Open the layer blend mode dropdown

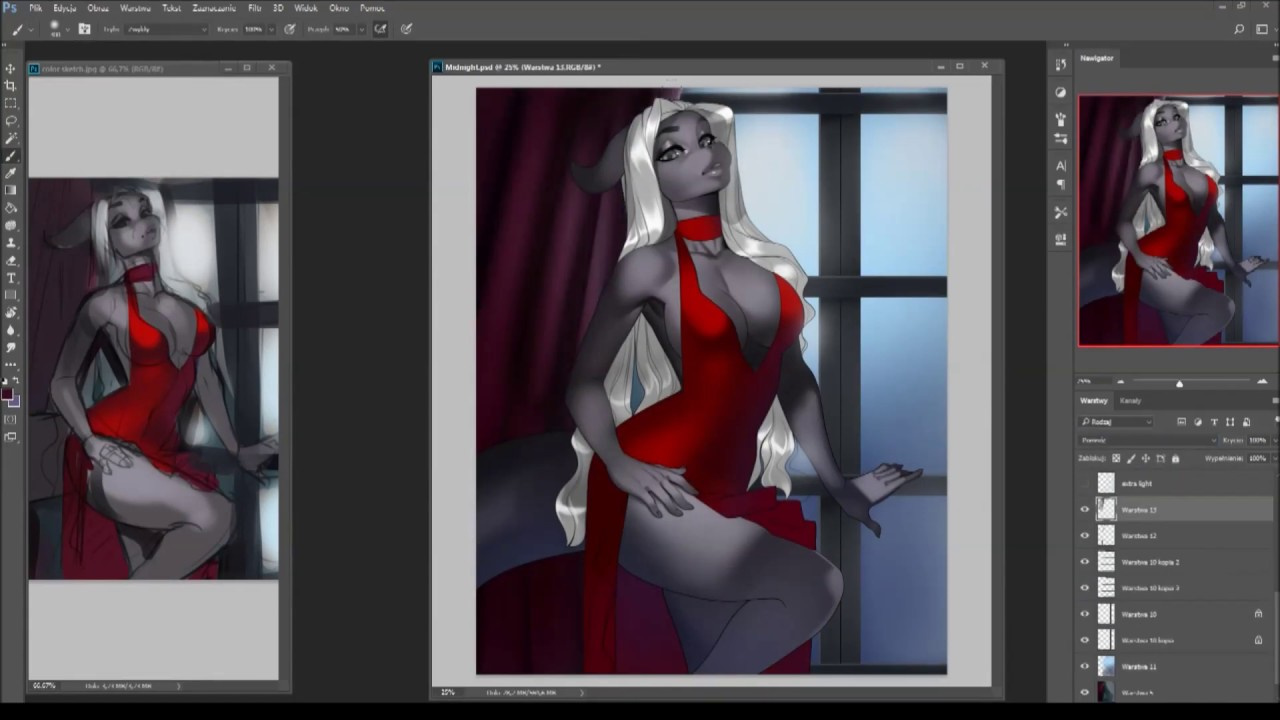(x=1147, y=440)
